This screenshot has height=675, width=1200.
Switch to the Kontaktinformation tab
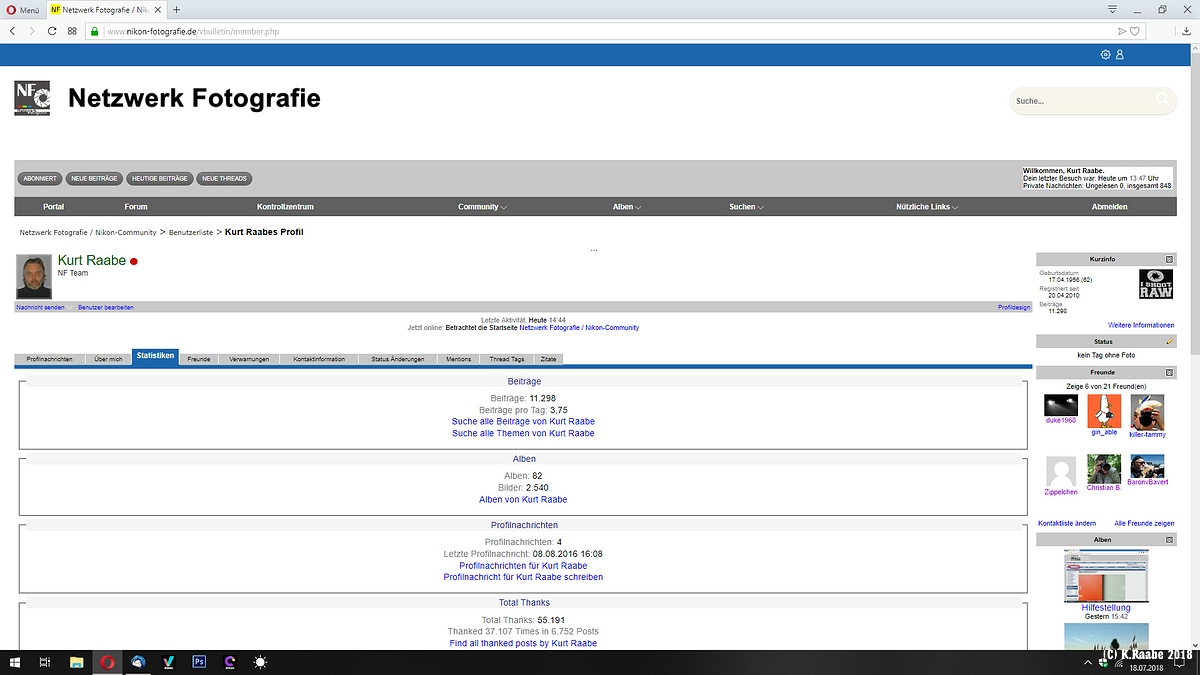(319, 359)
